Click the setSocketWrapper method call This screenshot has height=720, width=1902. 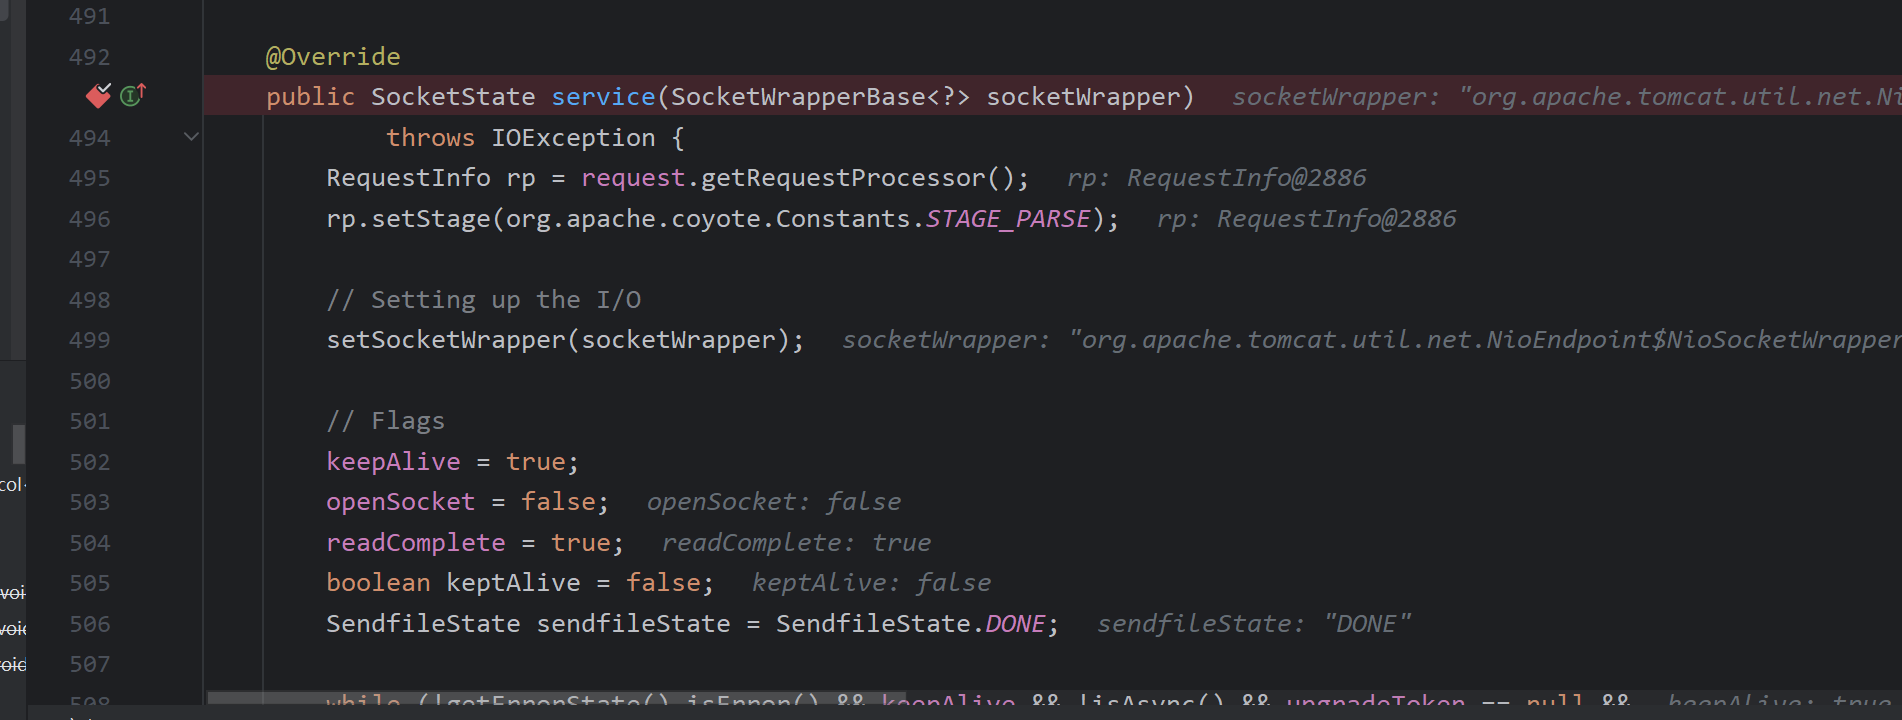(446, 340)
